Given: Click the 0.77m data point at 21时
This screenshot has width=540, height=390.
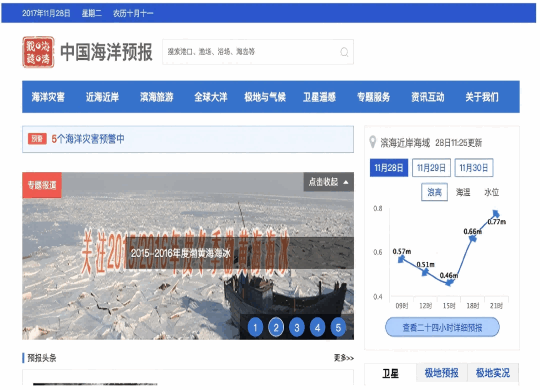Looking at the screenshot, I should [x=496, y=214].
